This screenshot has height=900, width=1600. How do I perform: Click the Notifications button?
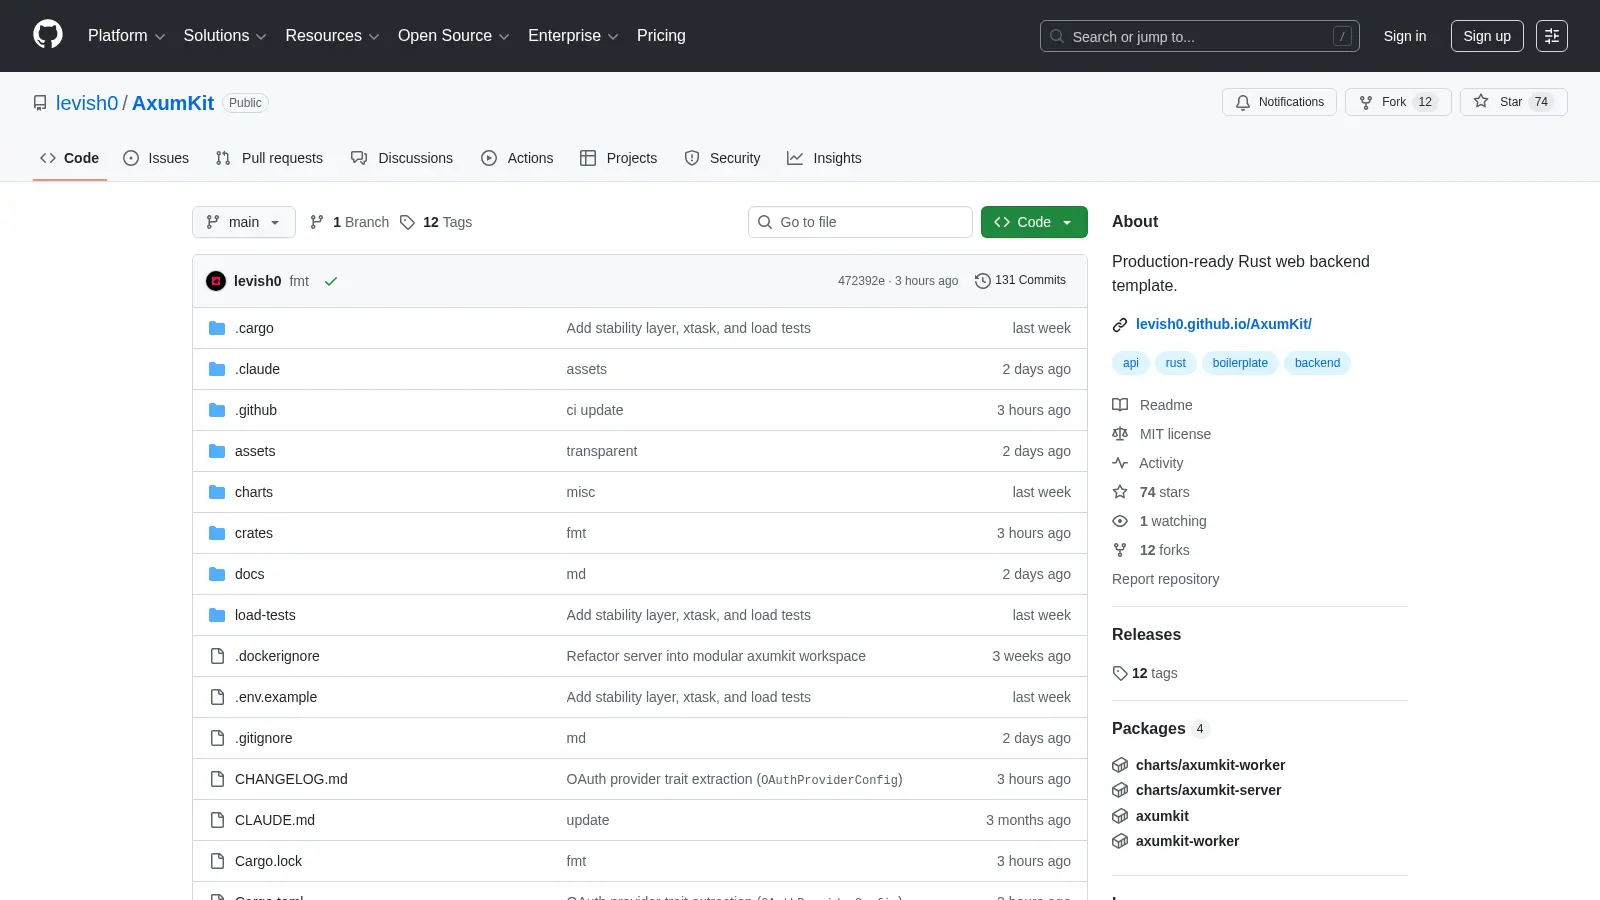(x=1279, y=102)
